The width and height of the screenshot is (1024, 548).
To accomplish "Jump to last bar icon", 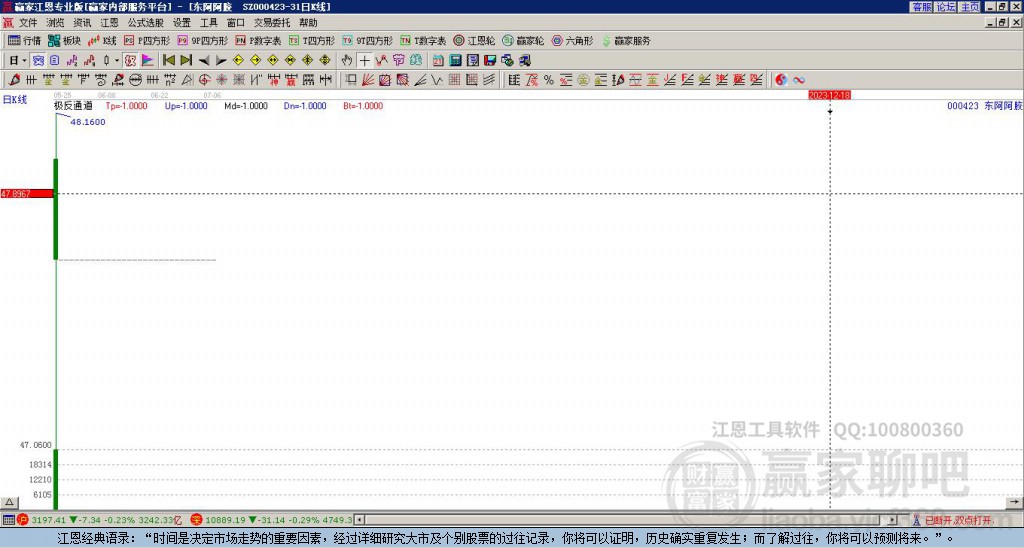I will pos(186,60).
